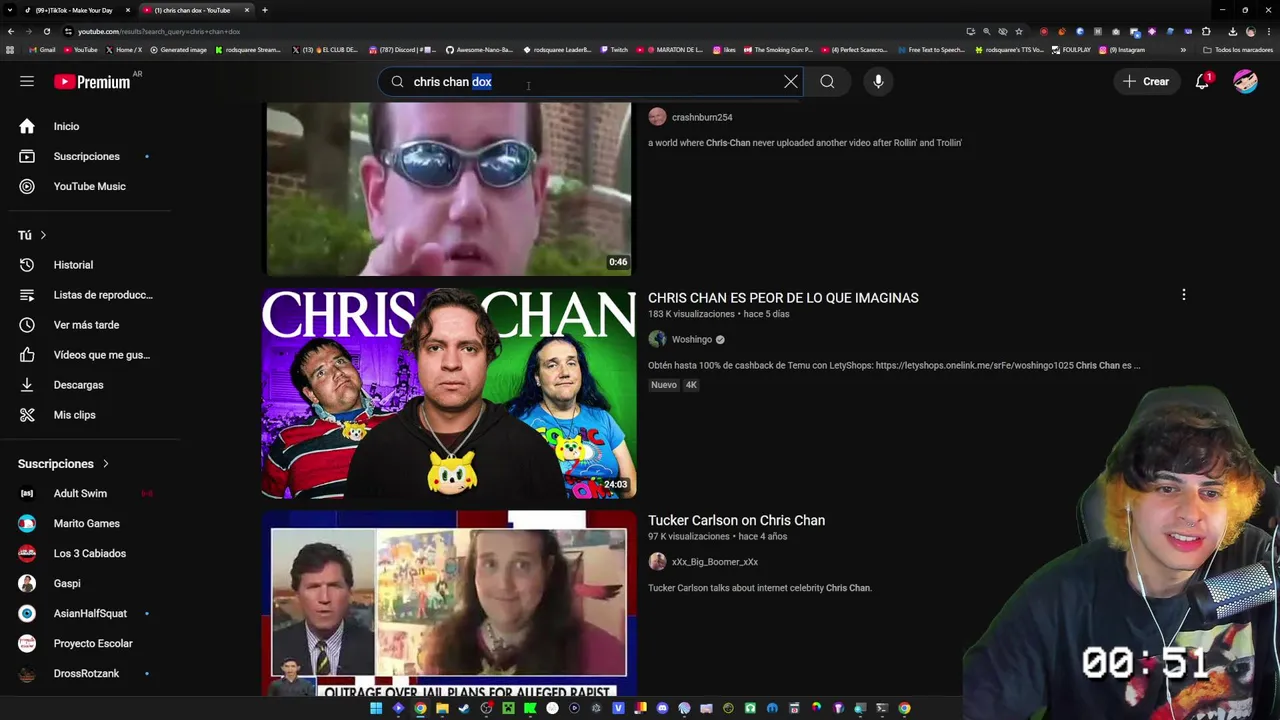Open the Windows Start button
The image size is (1280, 720).
[376, 708]
